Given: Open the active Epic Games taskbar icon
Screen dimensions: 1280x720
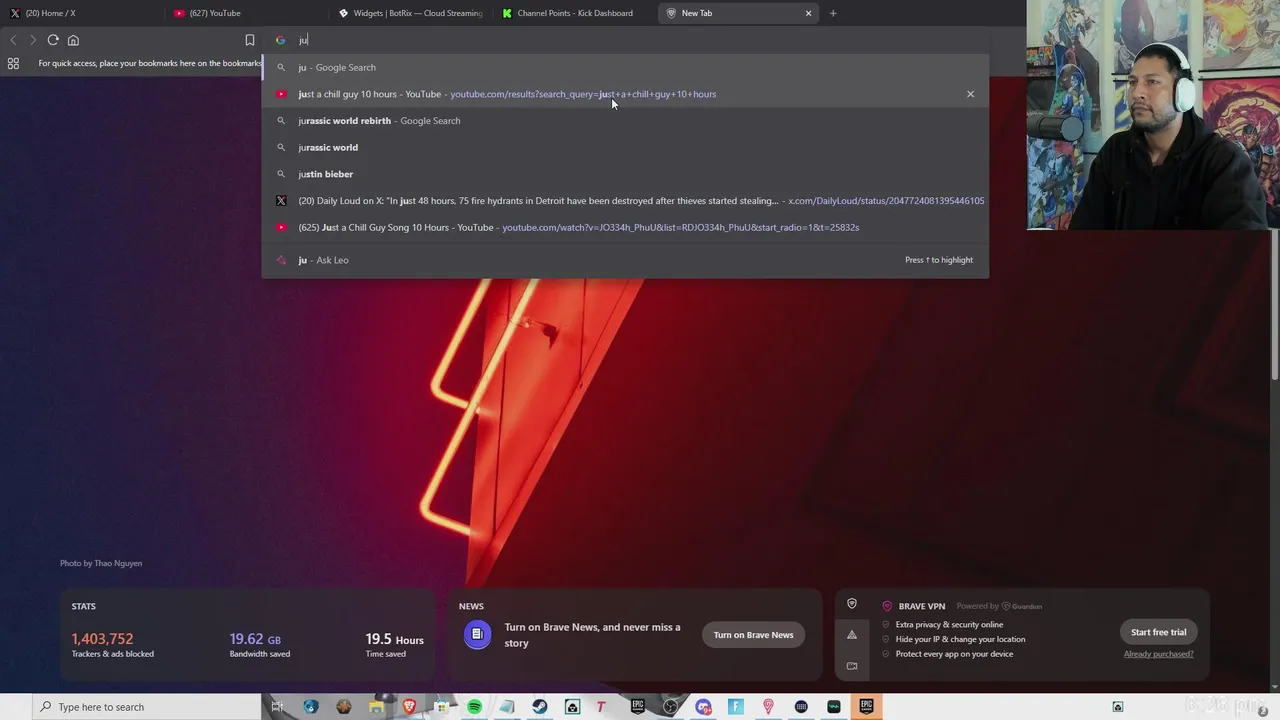Looking at the screenshot, I should [x=866, y=707].
